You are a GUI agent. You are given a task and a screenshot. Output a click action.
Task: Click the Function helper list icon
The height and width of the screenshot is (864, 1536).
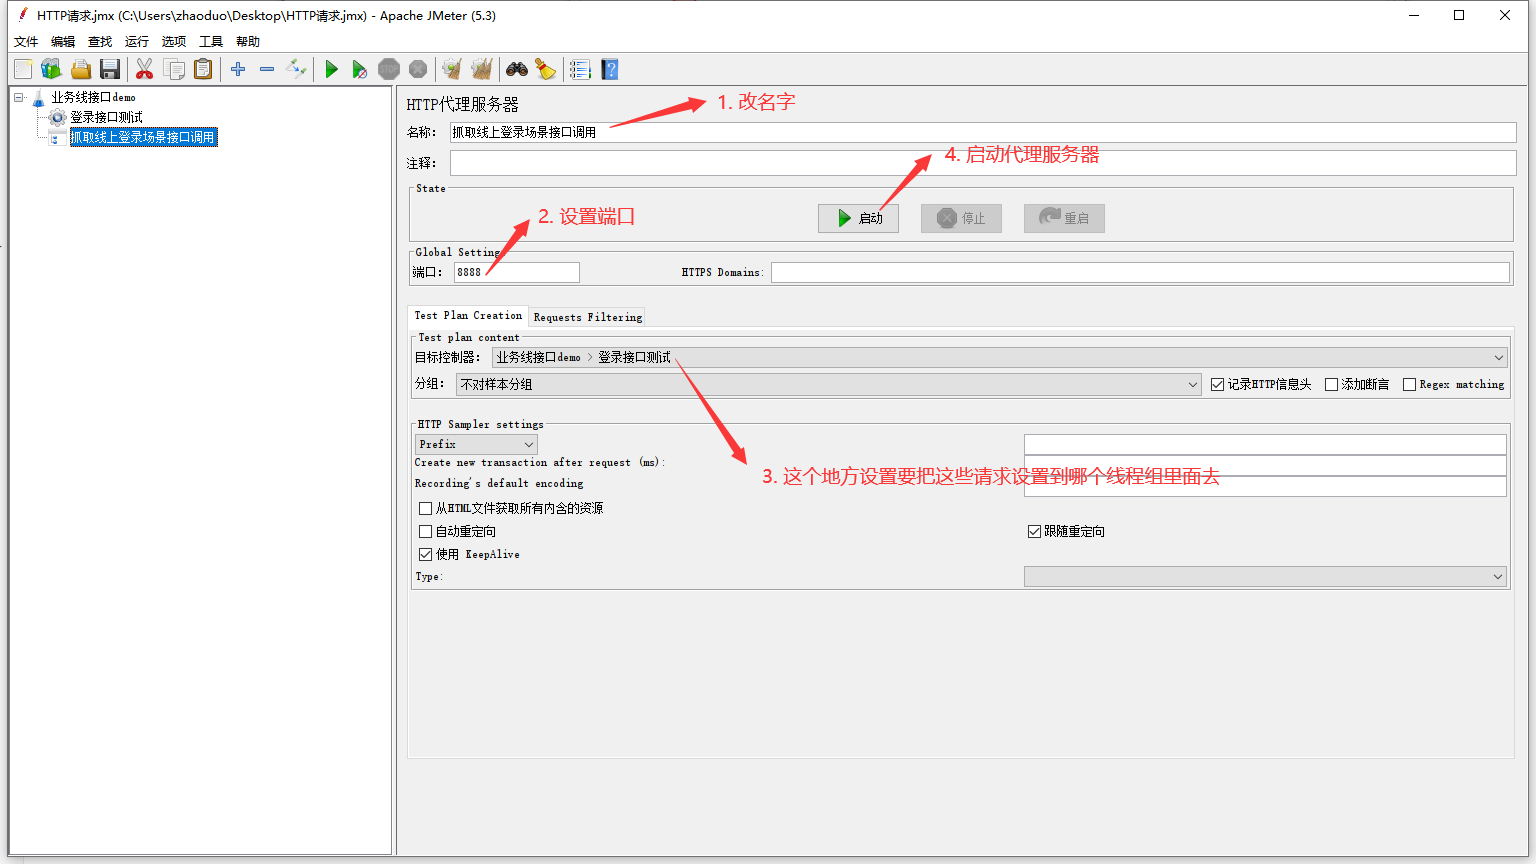pyautogui.click(x=580, y=69)
